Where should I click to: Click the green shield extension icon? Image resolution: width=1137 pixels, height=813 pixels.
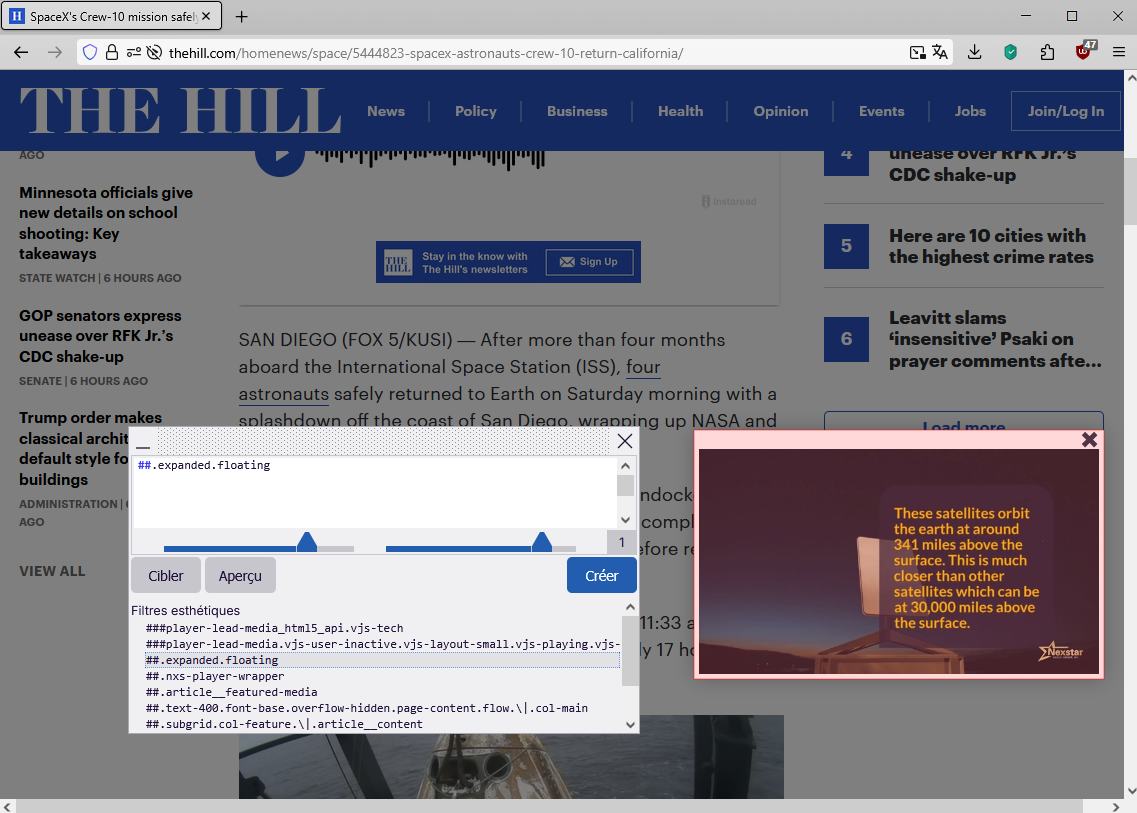[1010, 52]
